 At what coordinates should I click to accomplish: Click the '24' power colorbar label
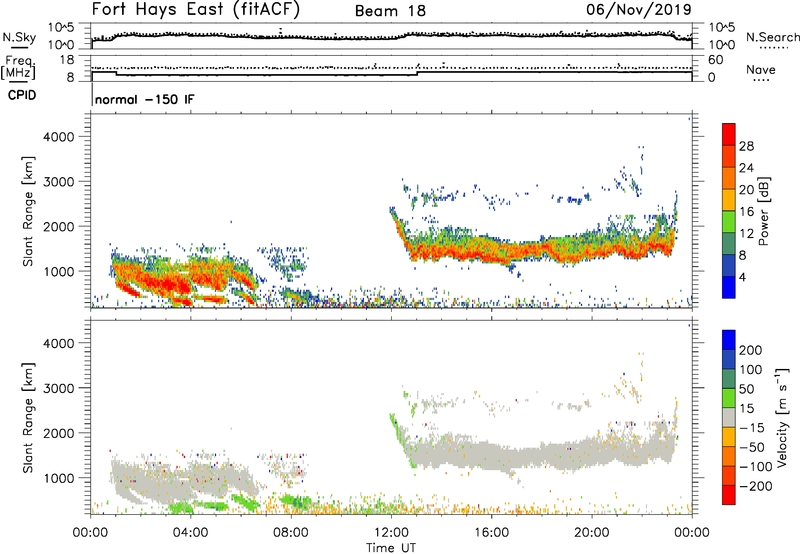(746, 168)
